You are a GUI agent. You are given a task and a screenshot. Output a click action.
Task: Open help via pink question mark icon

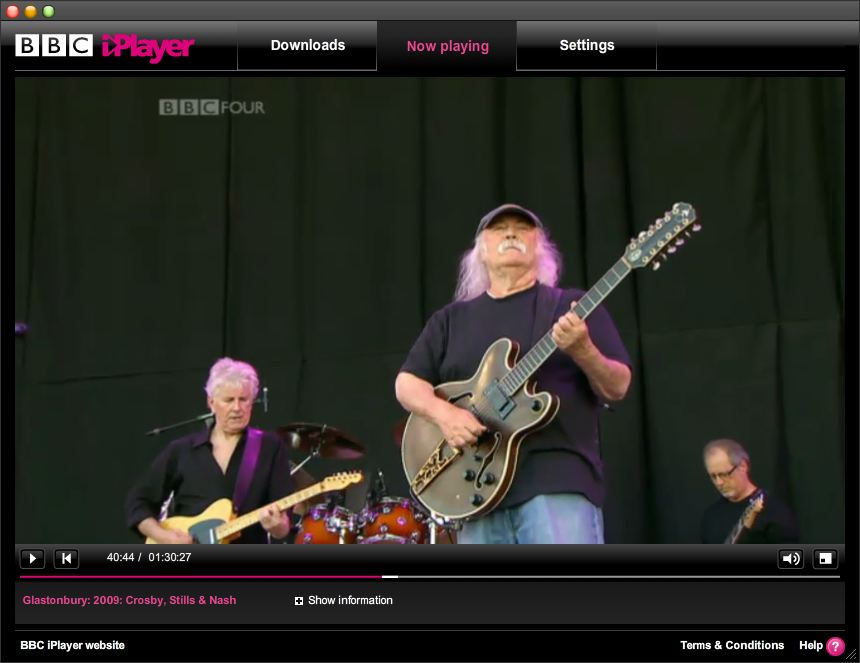pos(835,646)
